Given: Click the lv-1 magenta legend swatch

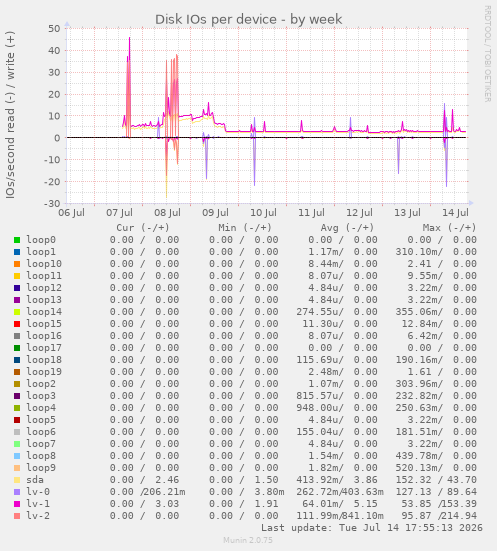Looking at the screenshot, I should [x=17, y=504].
